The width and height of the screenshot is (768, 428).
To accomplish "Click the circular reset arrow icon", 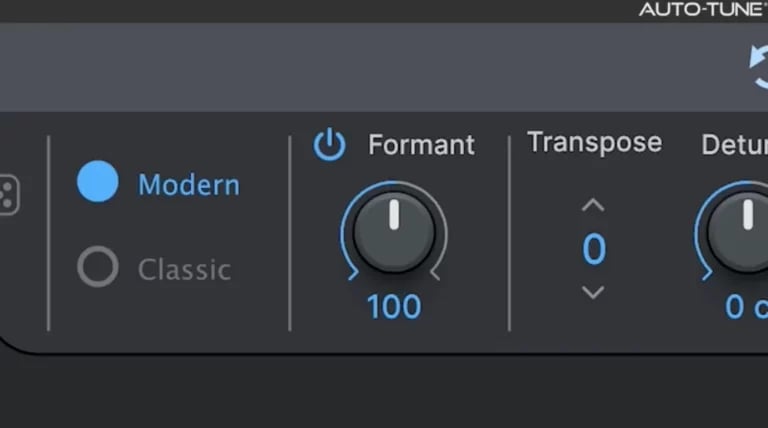I will [760, 68].
